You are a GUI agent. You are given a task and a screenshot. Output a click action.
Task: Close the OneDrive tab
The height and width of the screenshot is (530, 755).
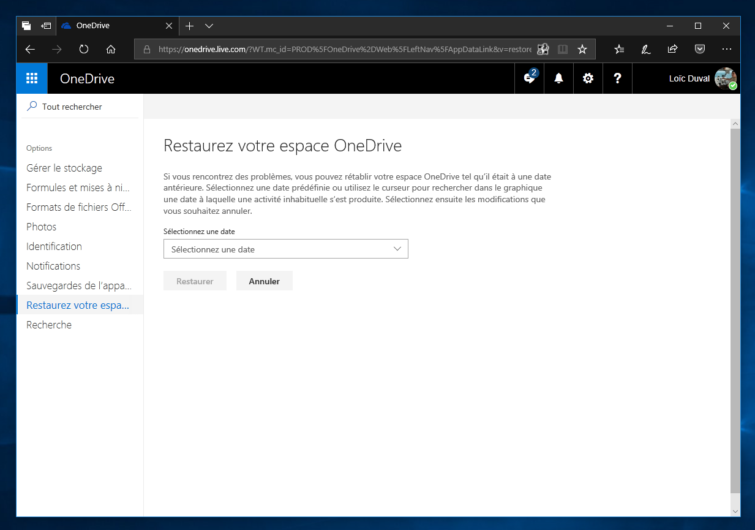click(x=169, y=26)
